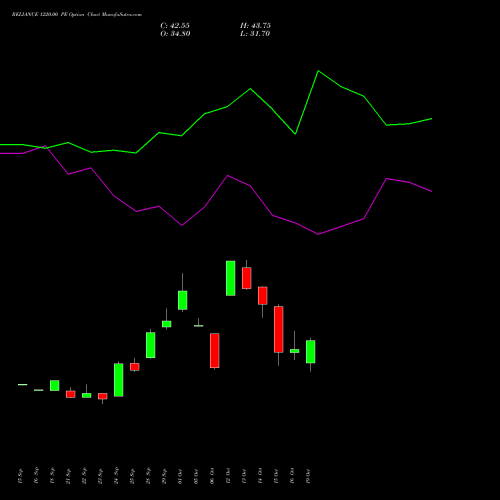The width and height of the screenshot is (500, 500).
Task: Click the low value L: 31.70
Action: pyautogui.click(x=255, y=34)
